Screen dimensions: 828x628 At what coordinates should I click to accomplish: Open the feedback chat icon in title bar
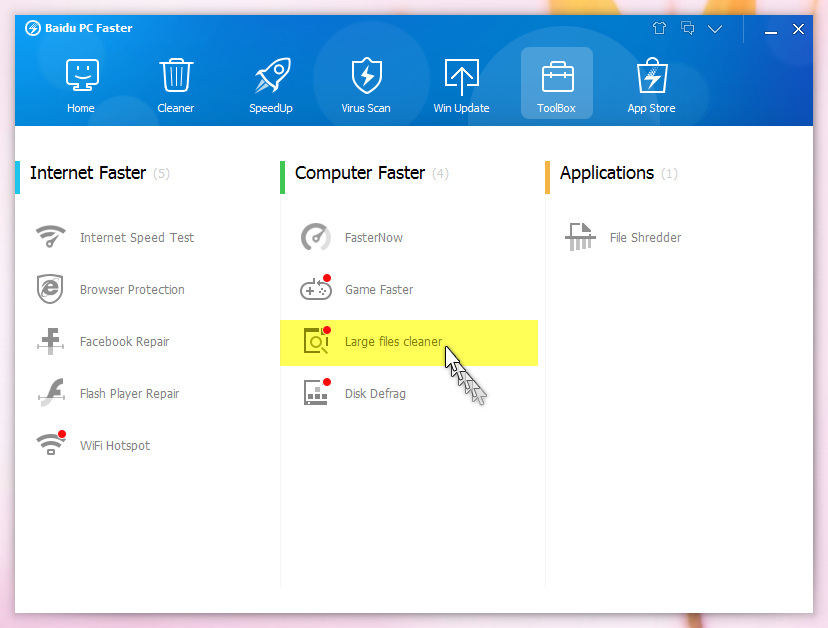coord(688,28)
